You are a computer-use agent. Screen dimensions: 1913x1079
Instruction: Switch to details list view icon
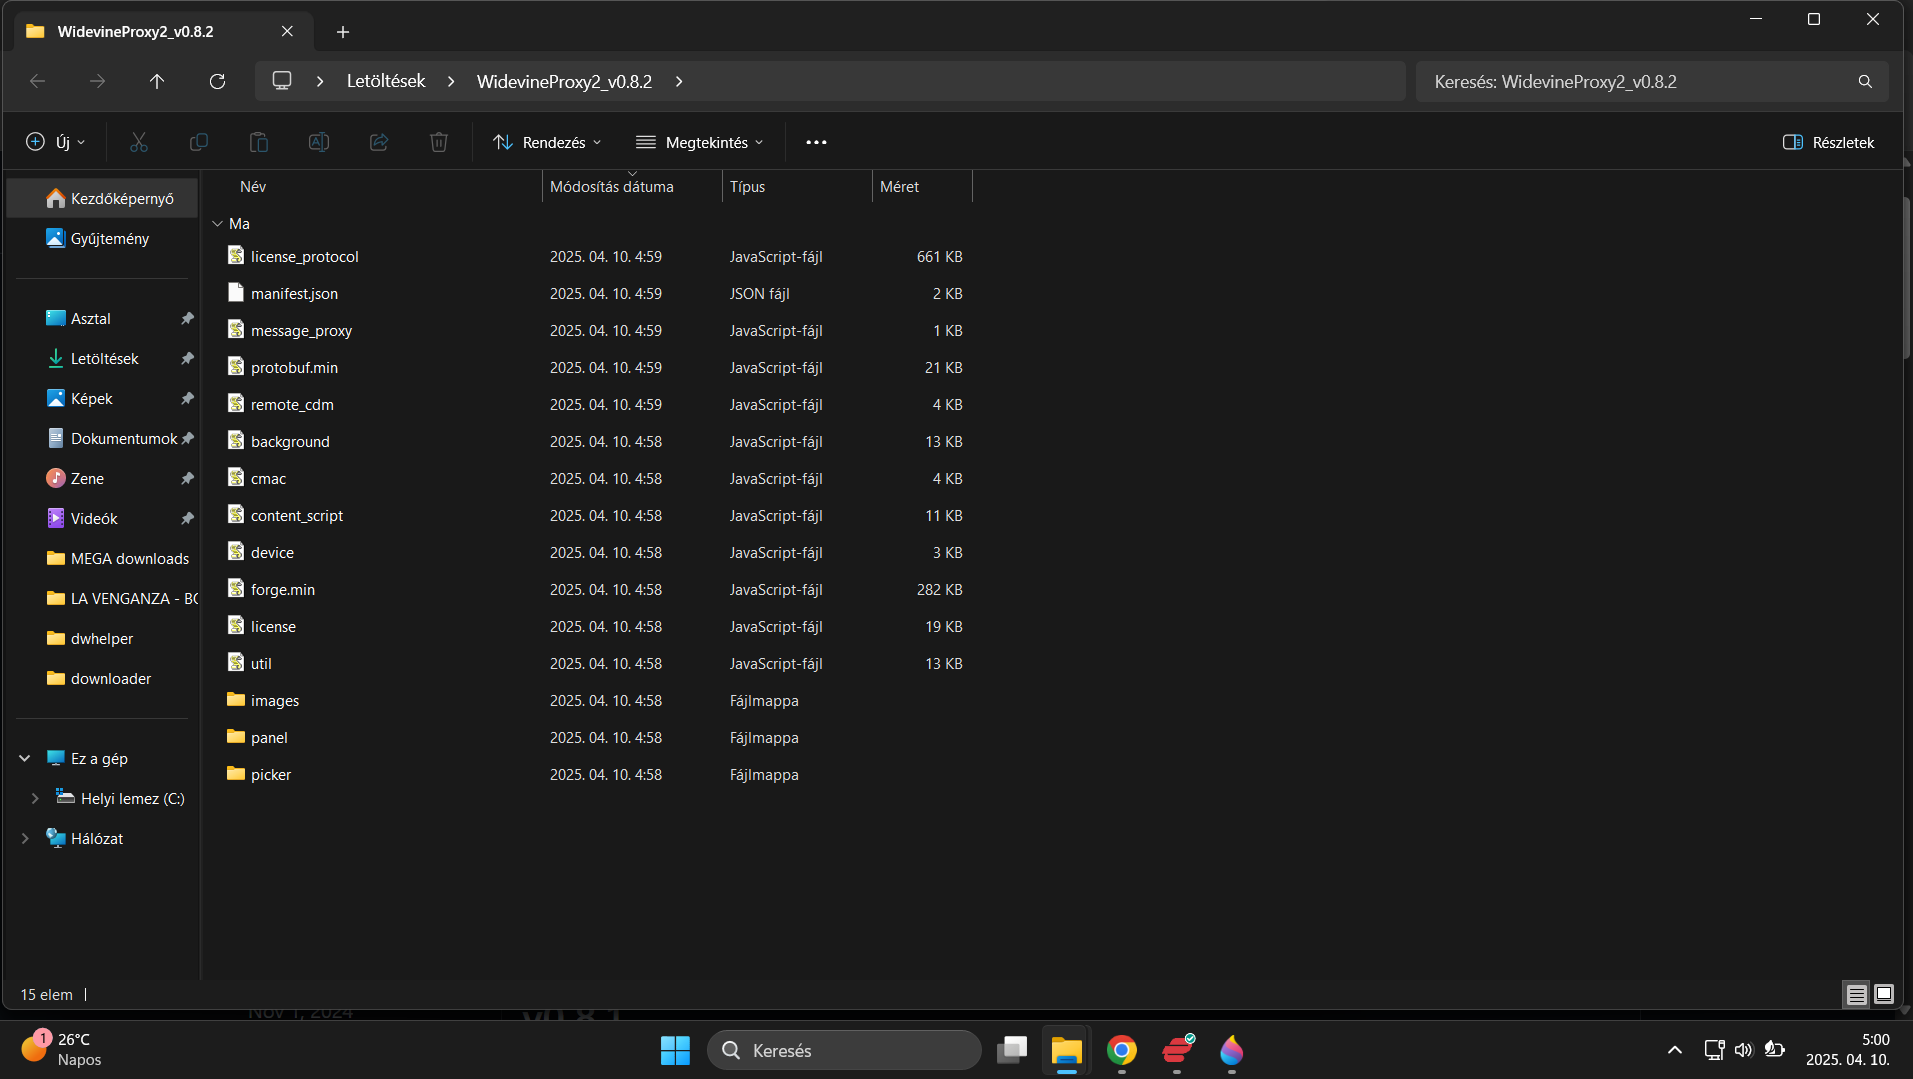1856,994
